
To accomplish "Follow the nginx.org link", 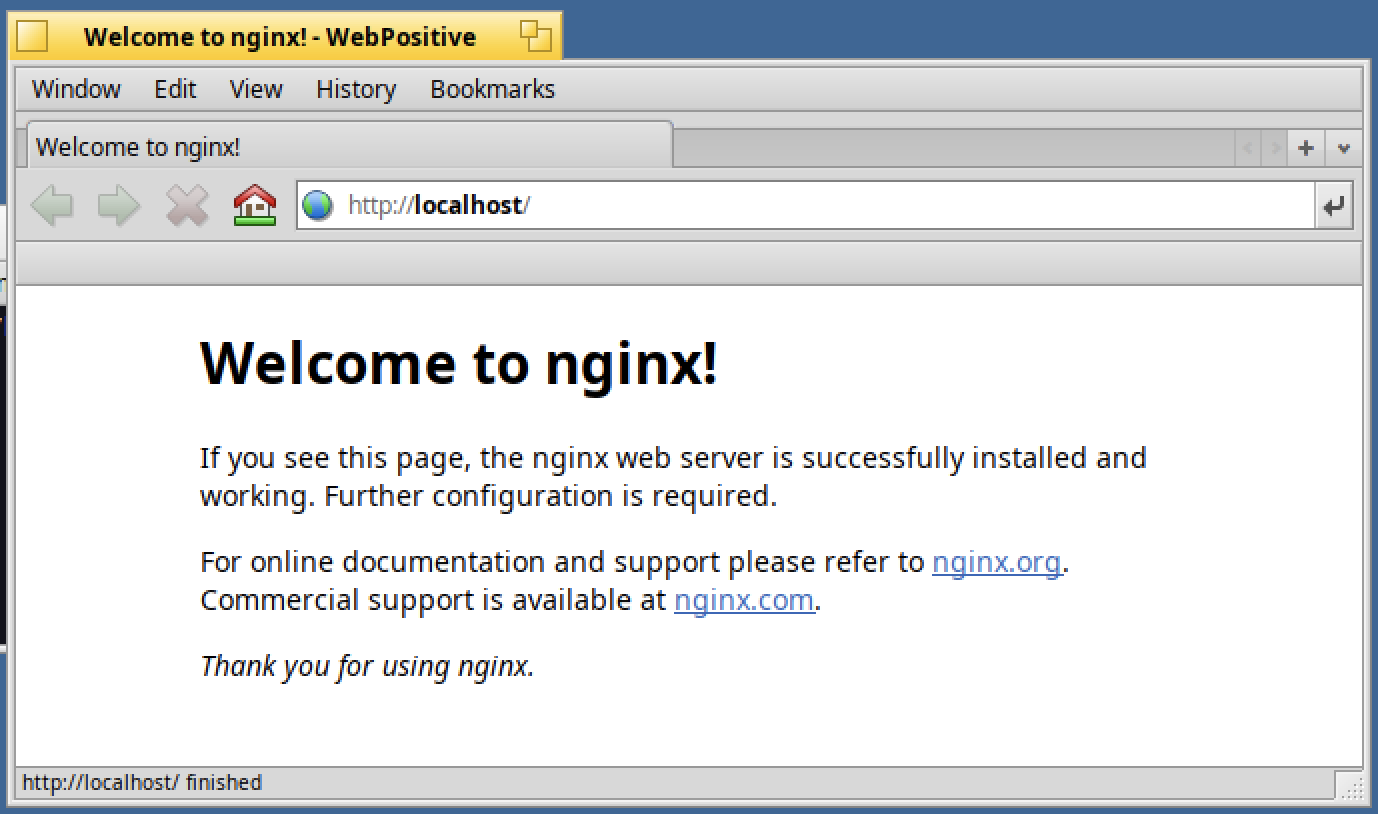I will (x=996, y=562).
